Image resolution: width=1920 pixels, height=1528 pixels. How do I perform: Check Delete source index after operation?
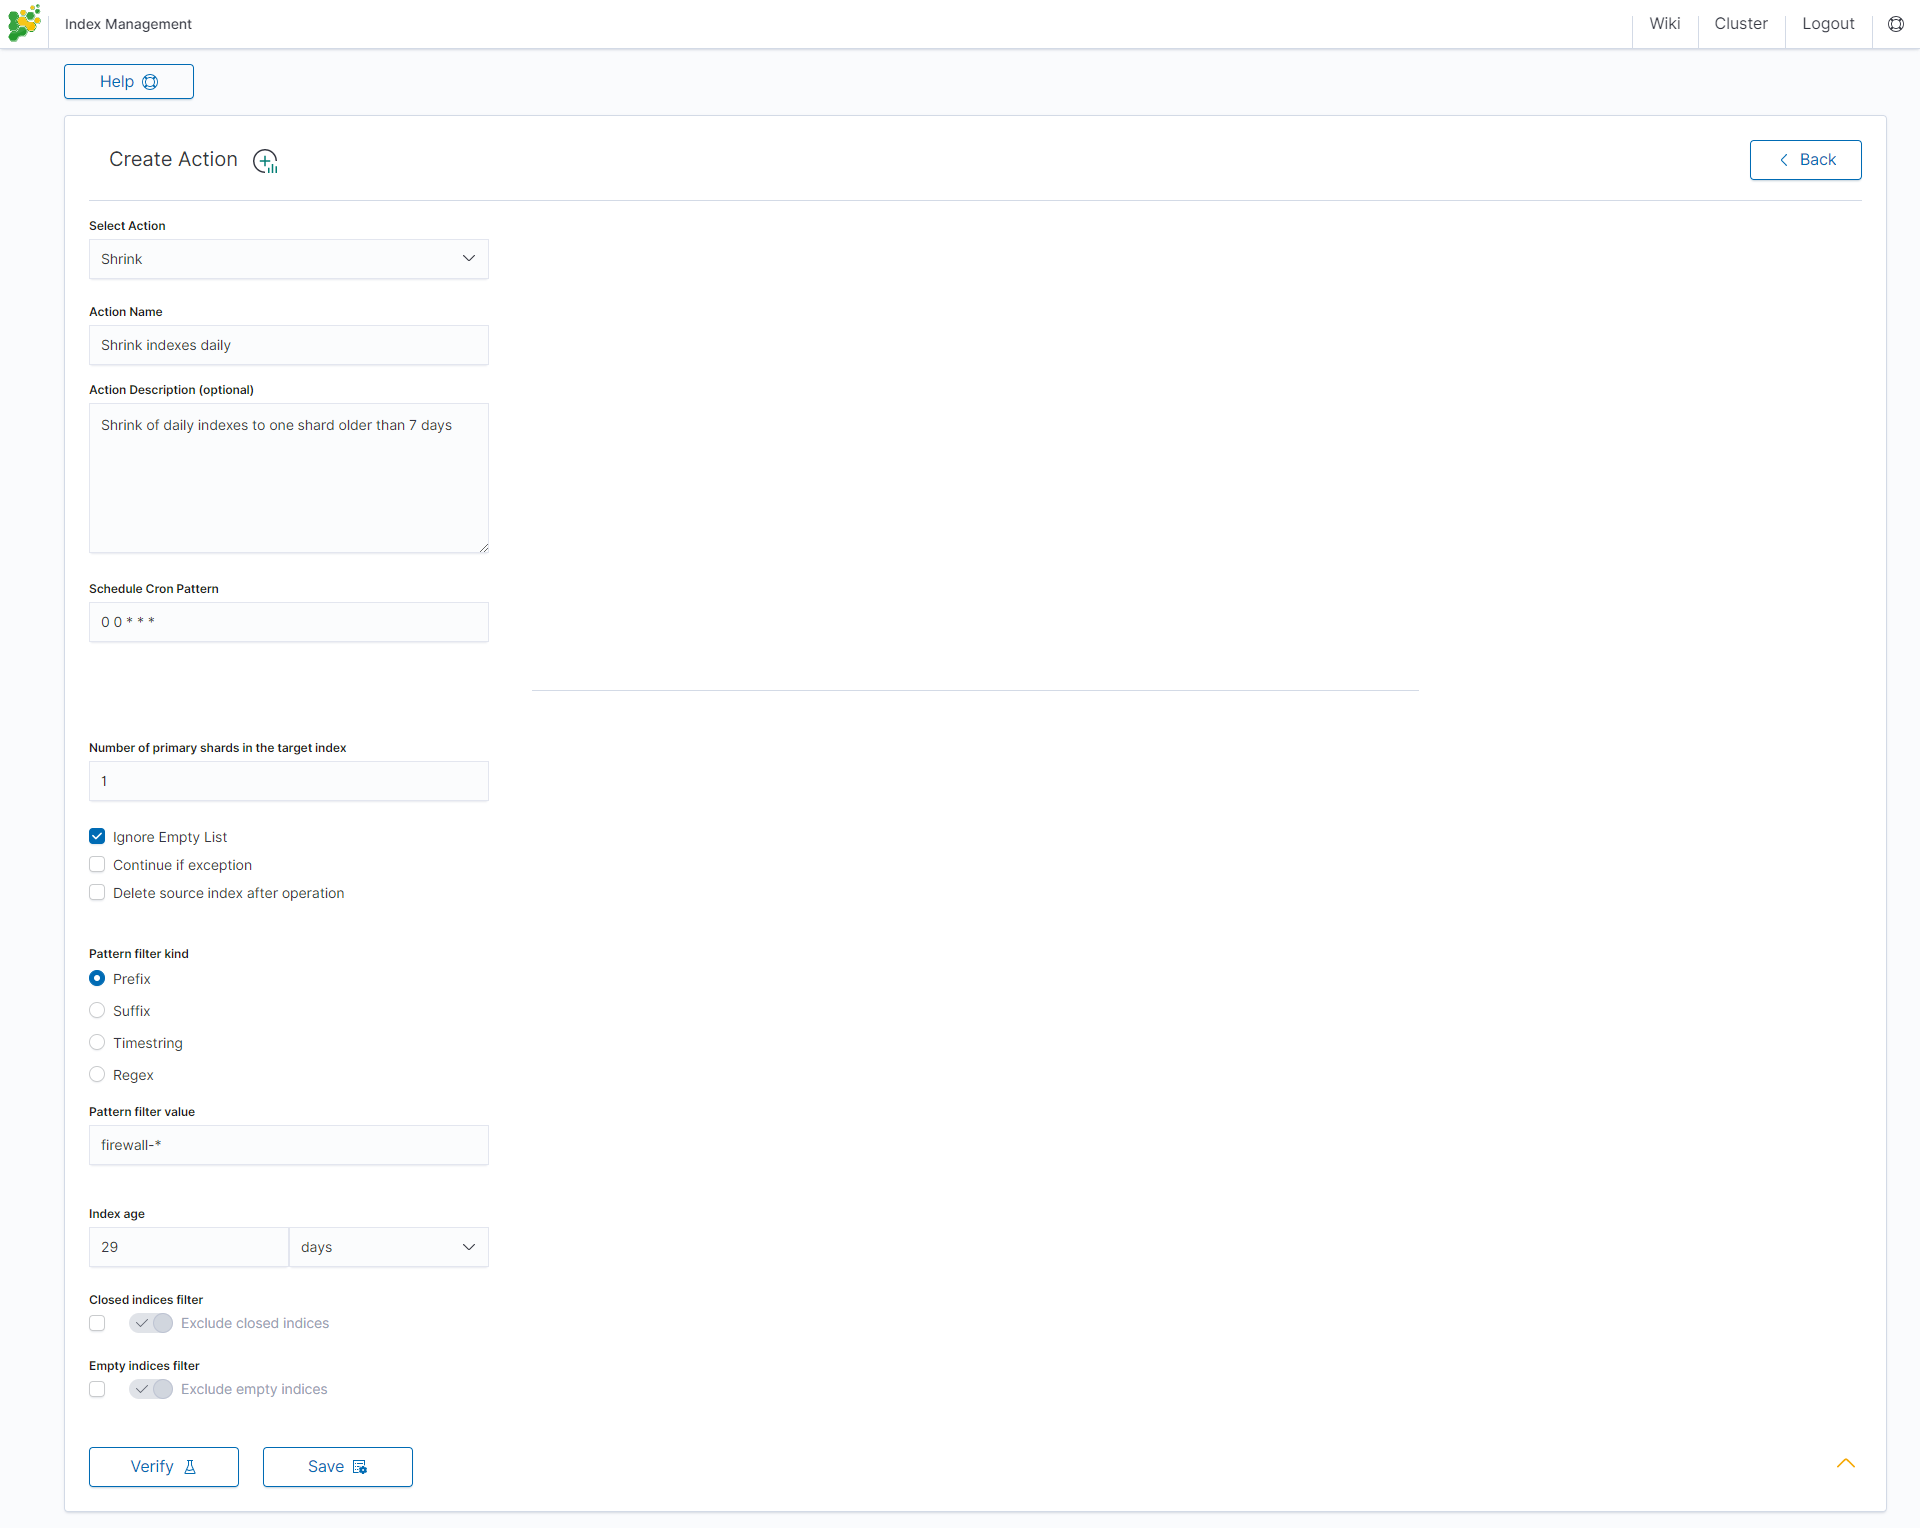[x=97, y=893]
